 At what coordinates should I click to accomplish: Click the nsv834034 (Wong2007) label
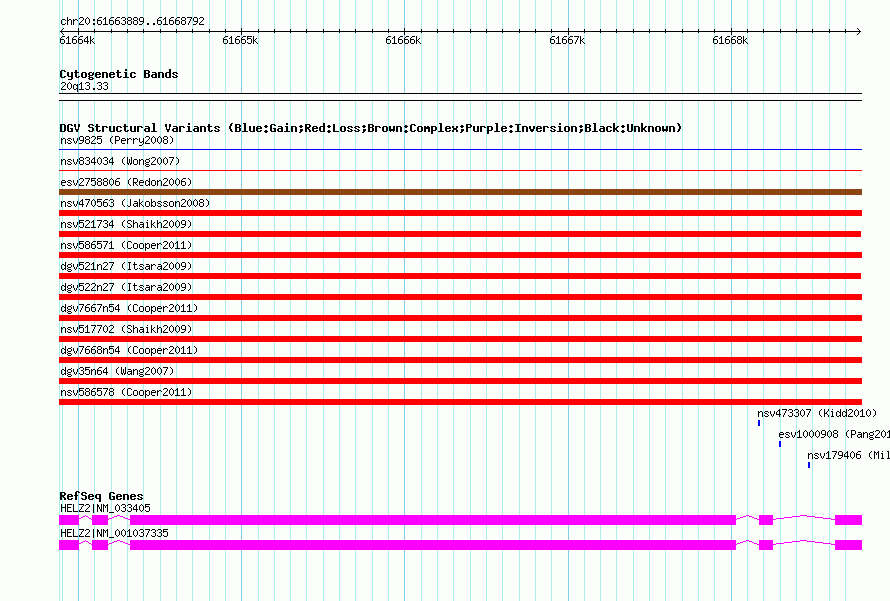[x=120, y=161]
